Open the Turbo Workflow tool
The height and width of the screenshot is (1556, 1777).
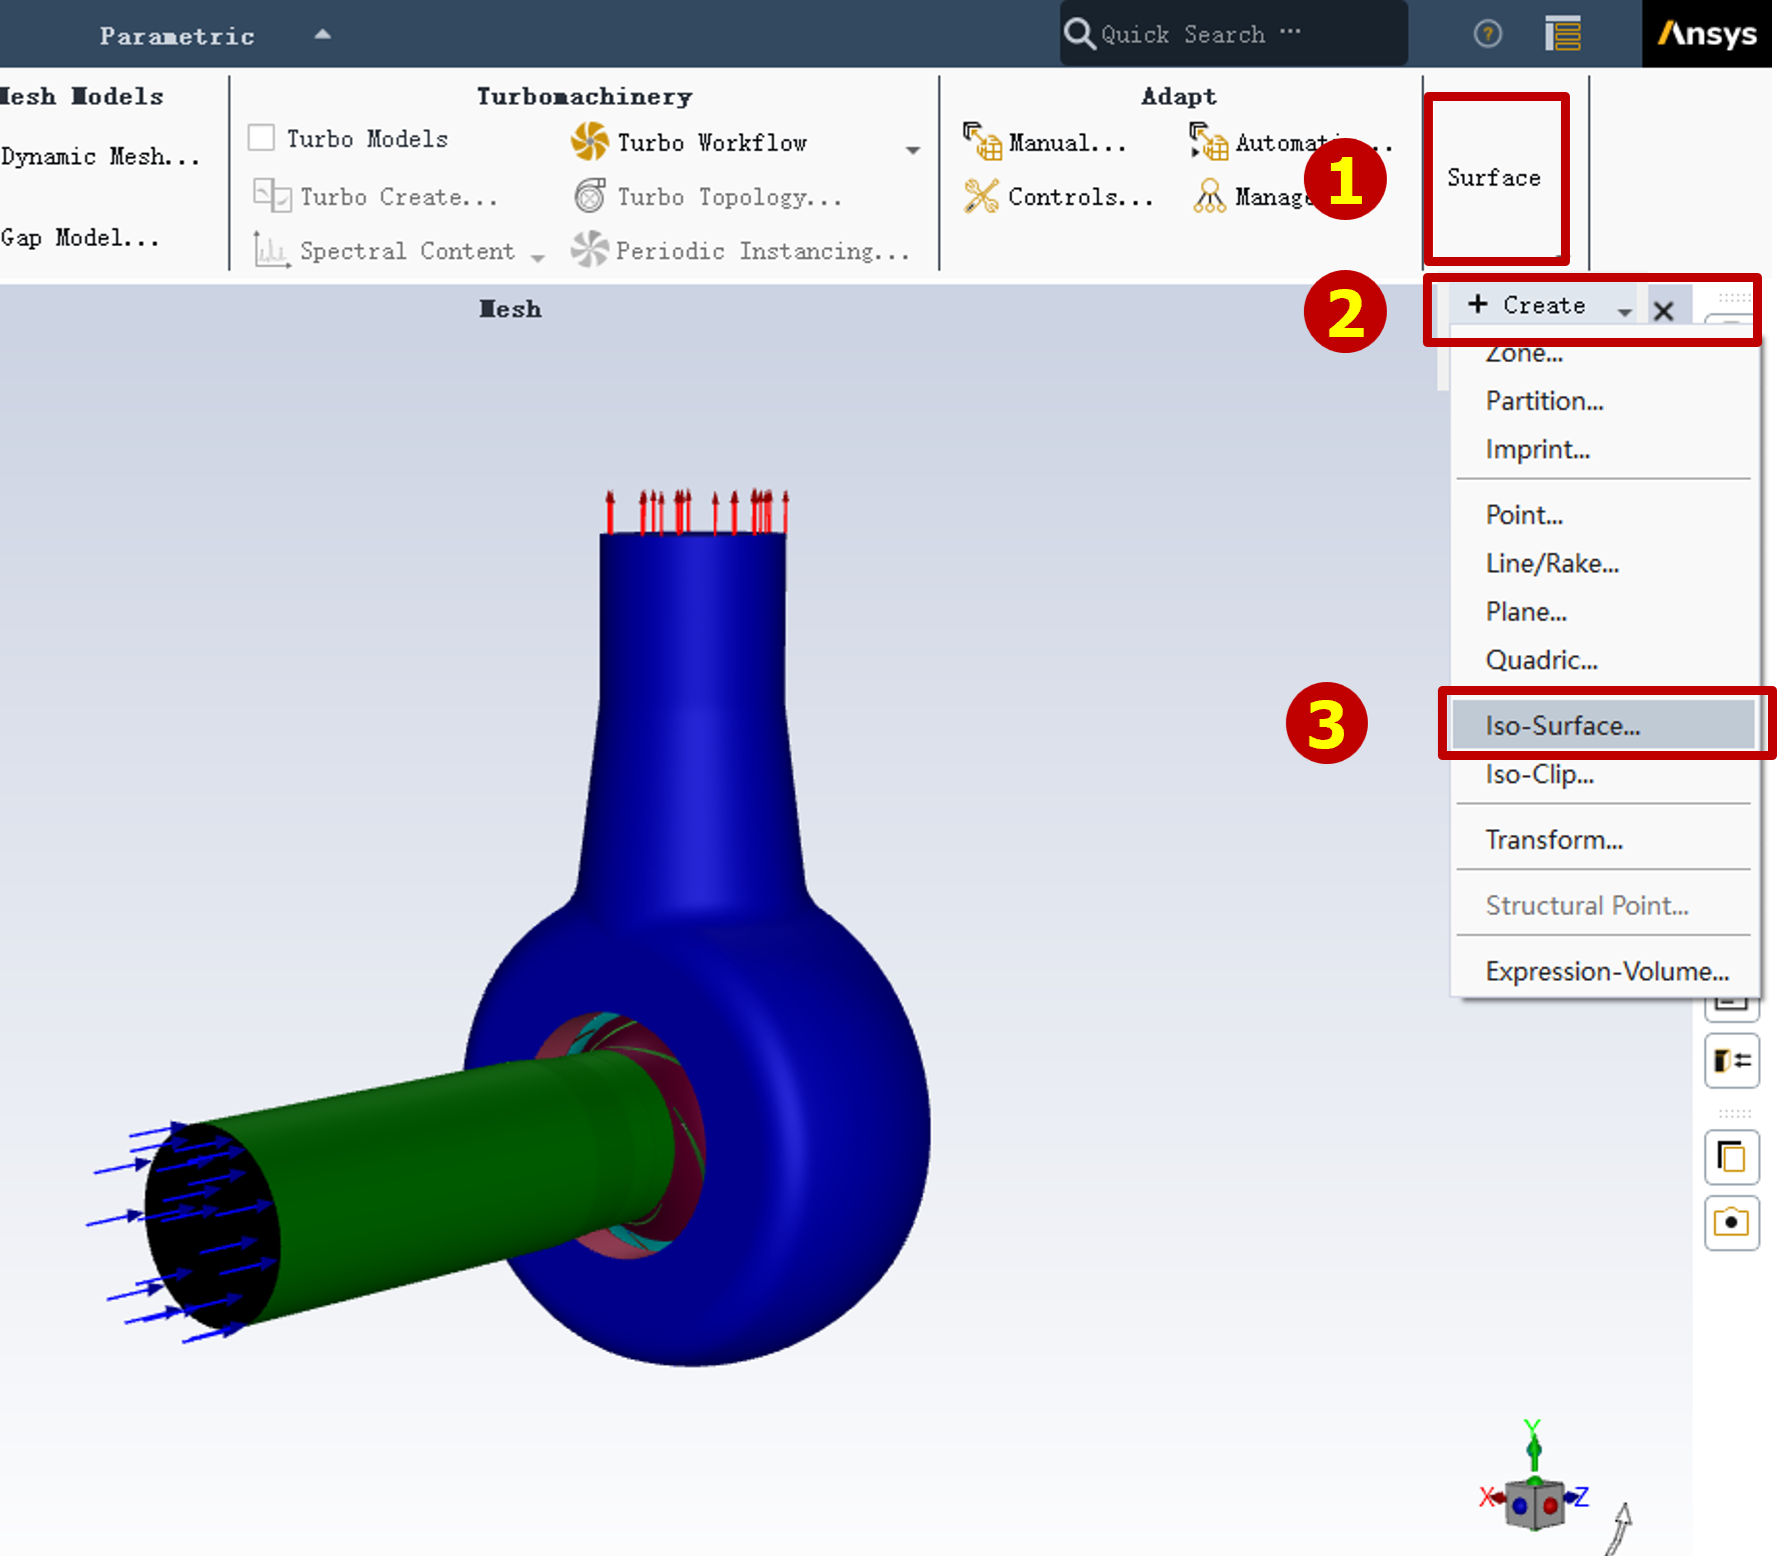689,142
